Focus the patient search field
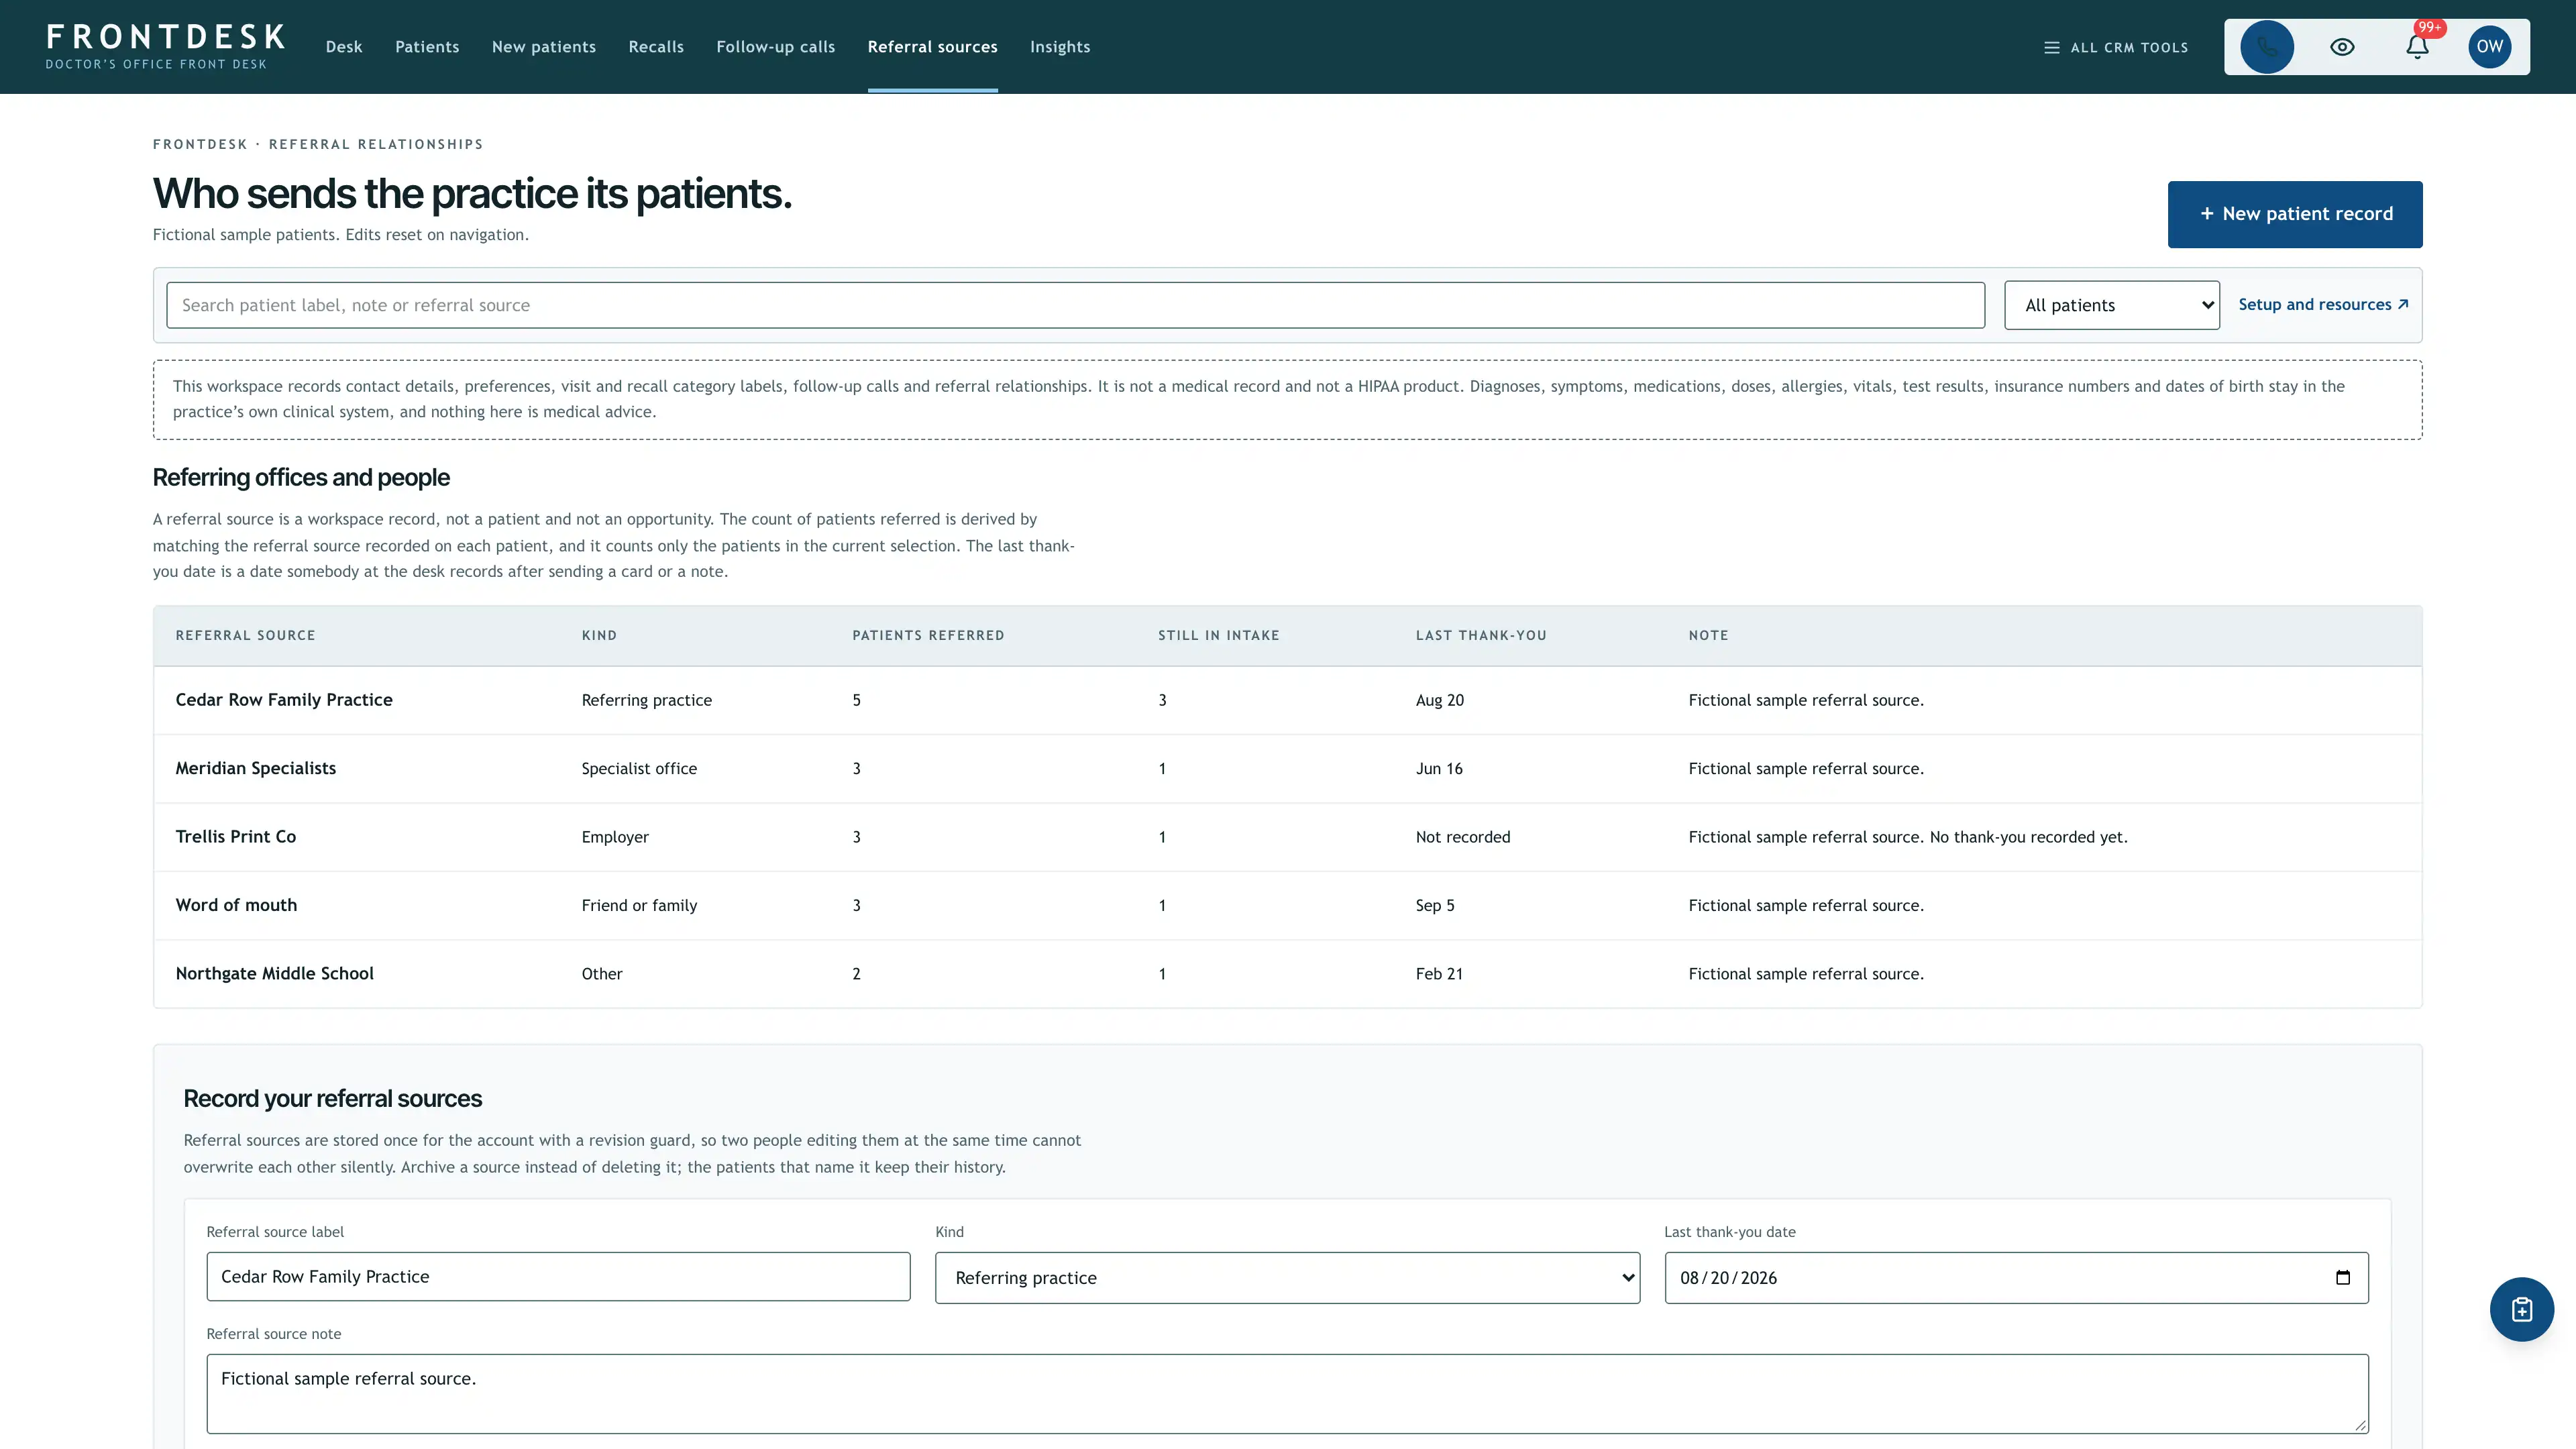The width and height of the screenshot is (2576, 1449). 1075,305
